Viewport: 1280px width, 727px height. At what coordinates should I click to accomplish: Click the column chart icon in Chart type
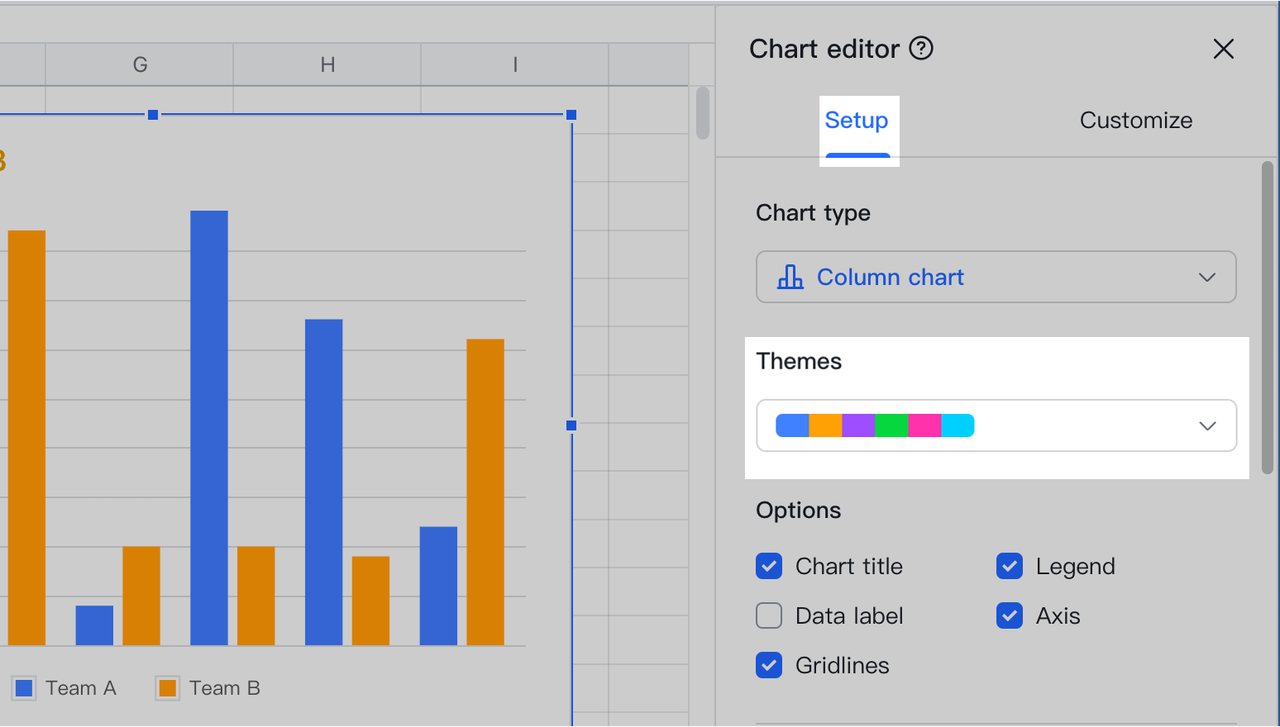(x=790, y=277)
